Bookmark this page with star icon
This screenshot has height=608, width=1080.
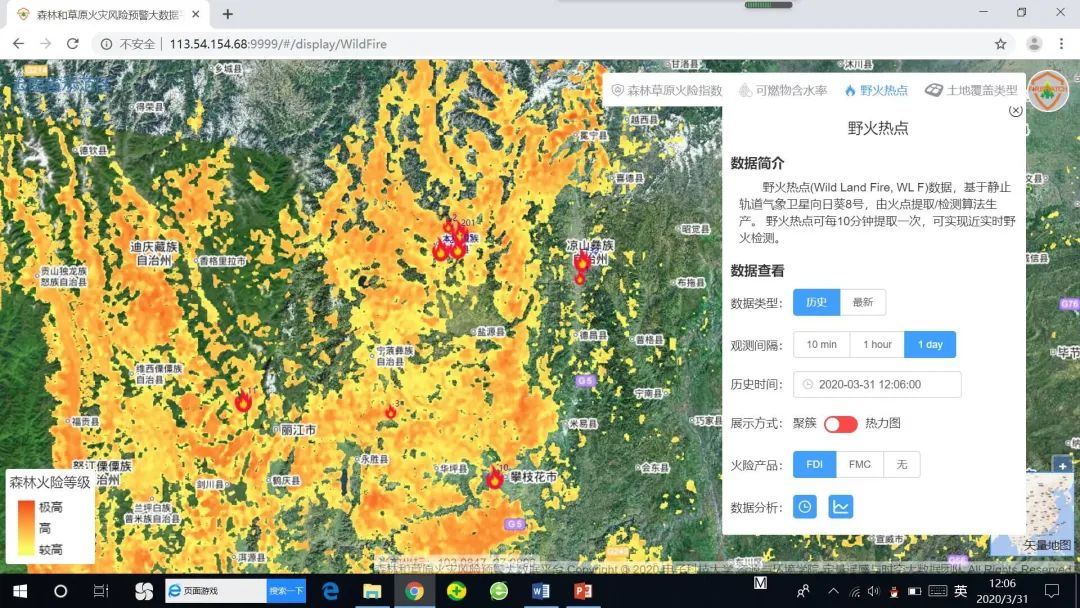(x=1000, y=44)
